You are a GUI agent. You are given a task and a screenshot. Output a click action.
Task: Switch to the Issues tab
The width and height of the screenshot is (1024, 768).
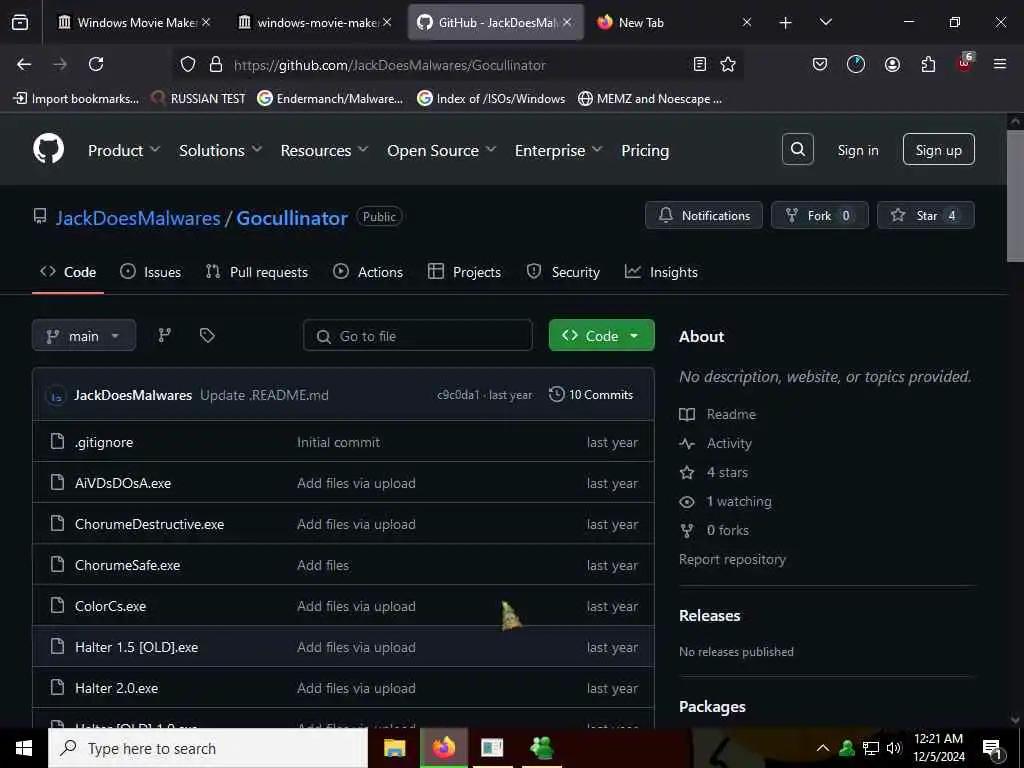151,272
